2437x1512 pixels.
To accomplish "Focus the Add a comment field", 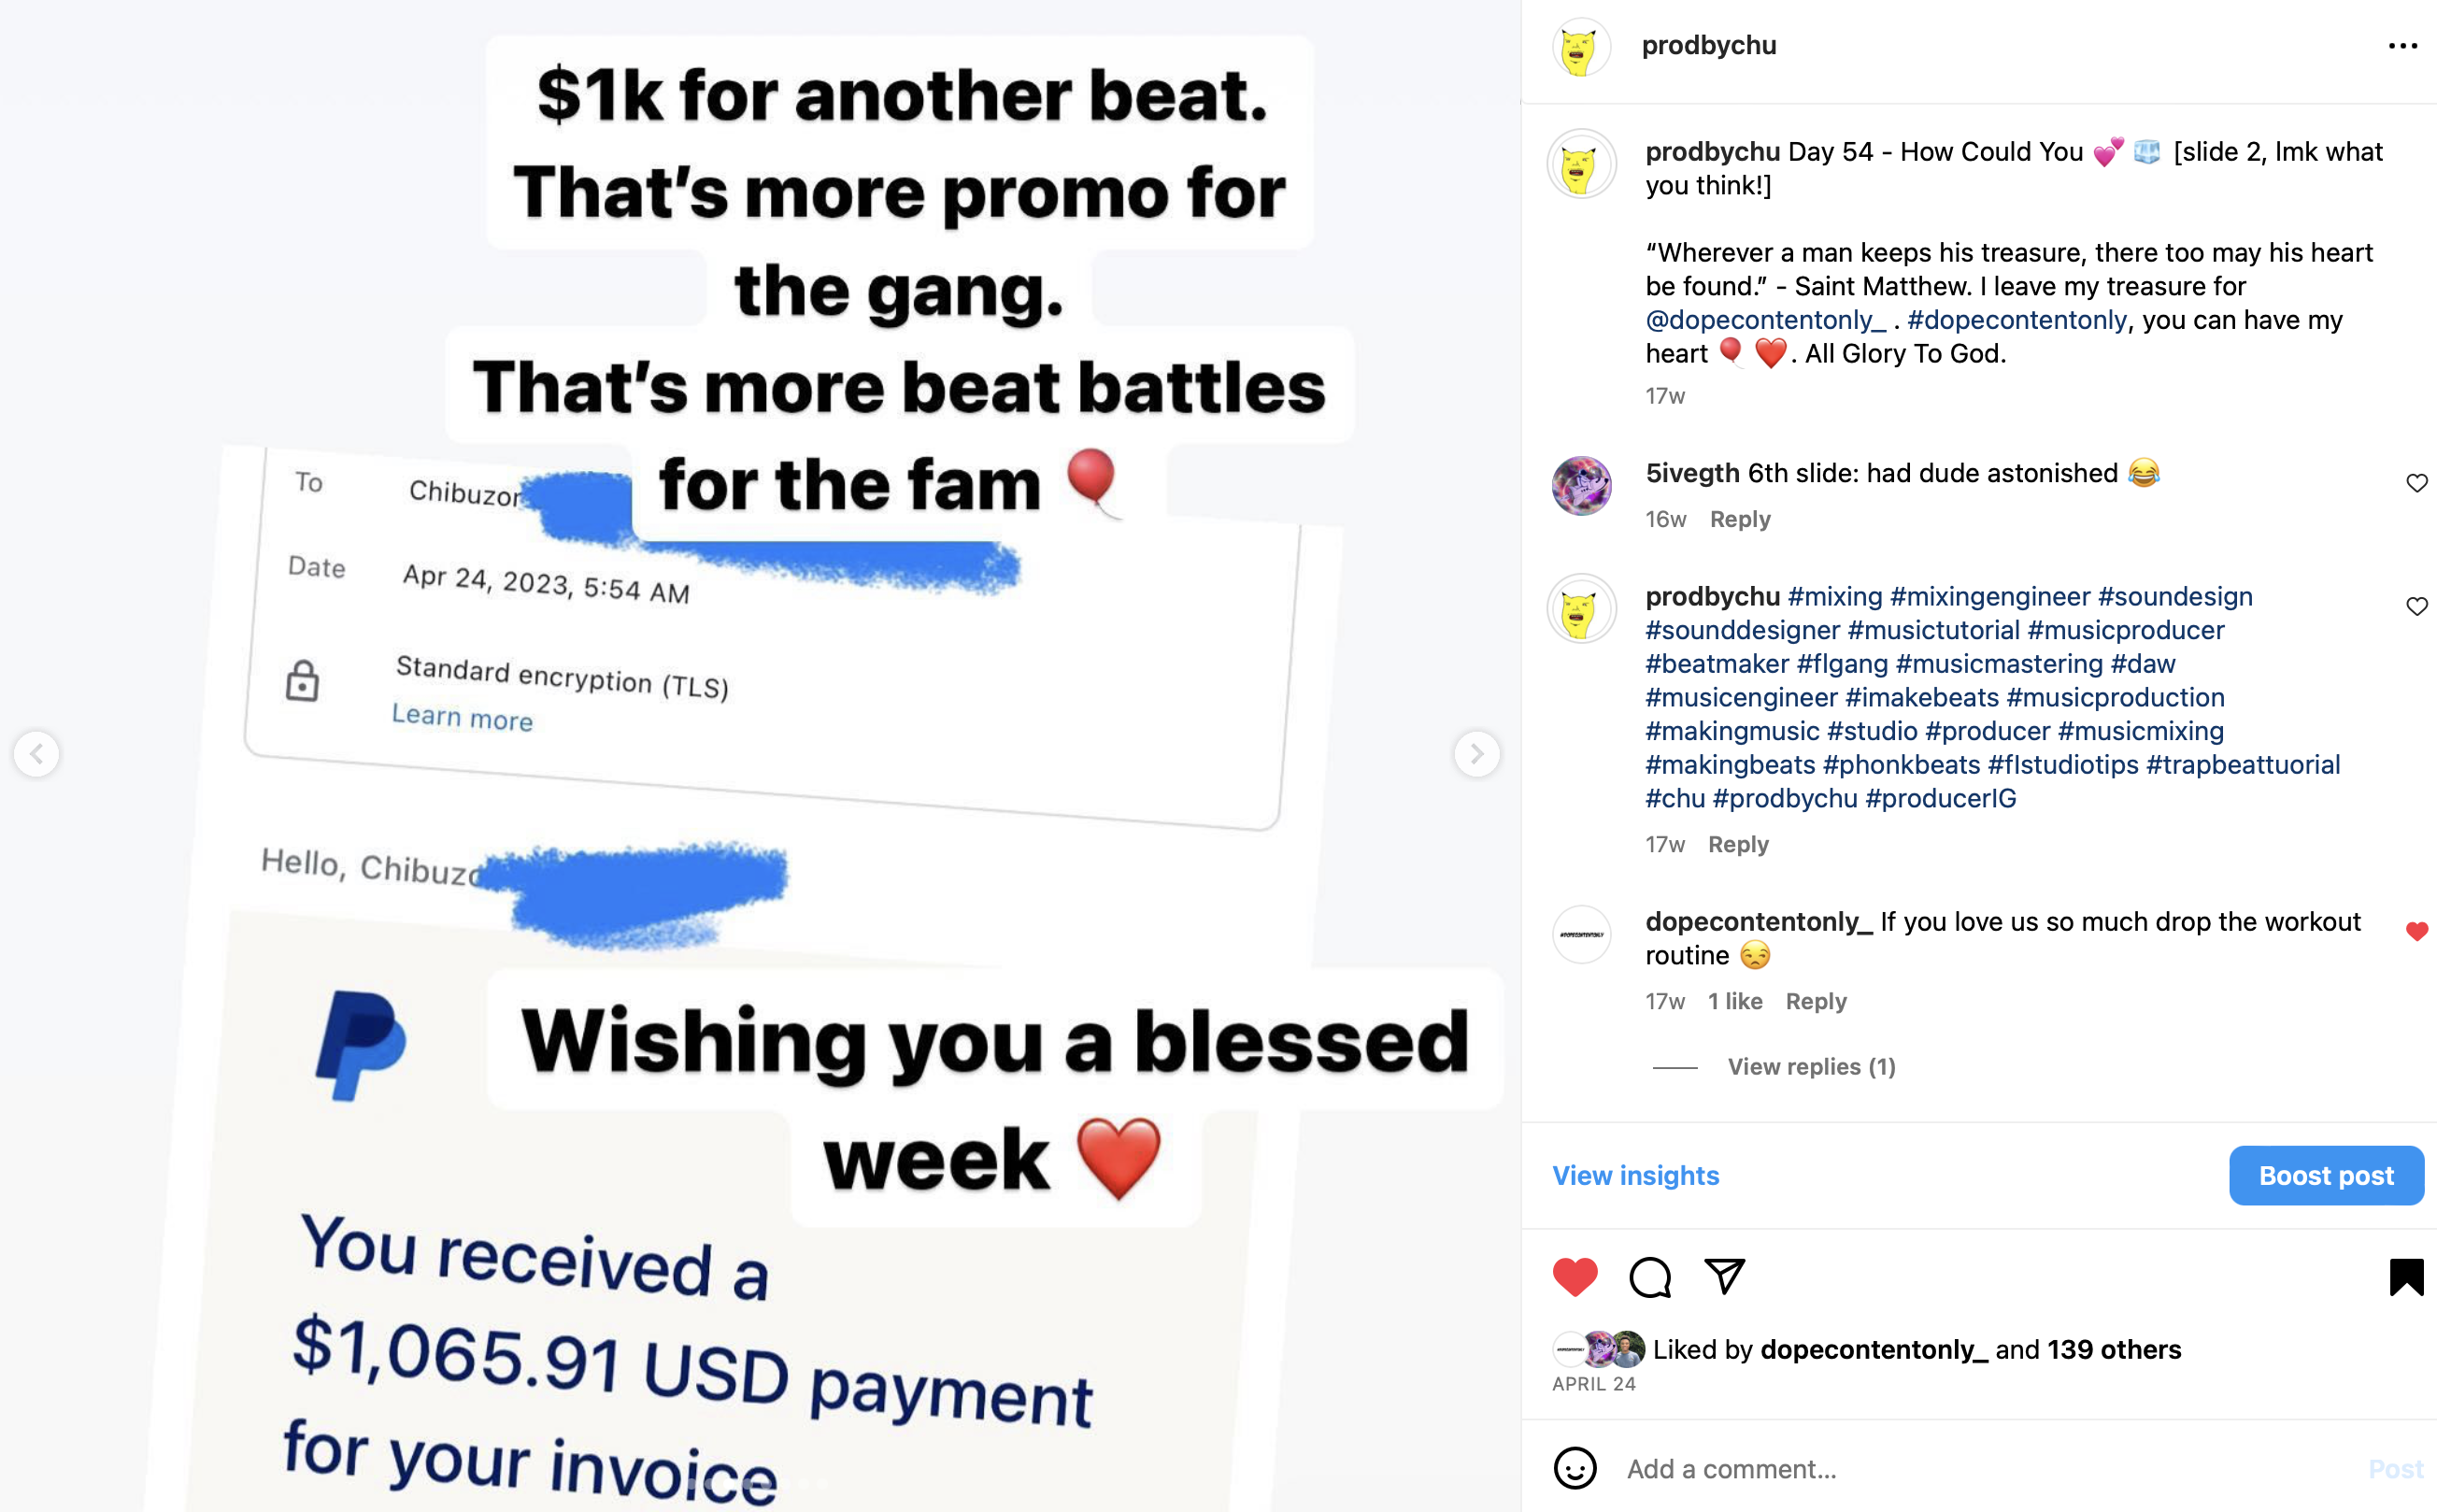I will pos(1990,1469).
